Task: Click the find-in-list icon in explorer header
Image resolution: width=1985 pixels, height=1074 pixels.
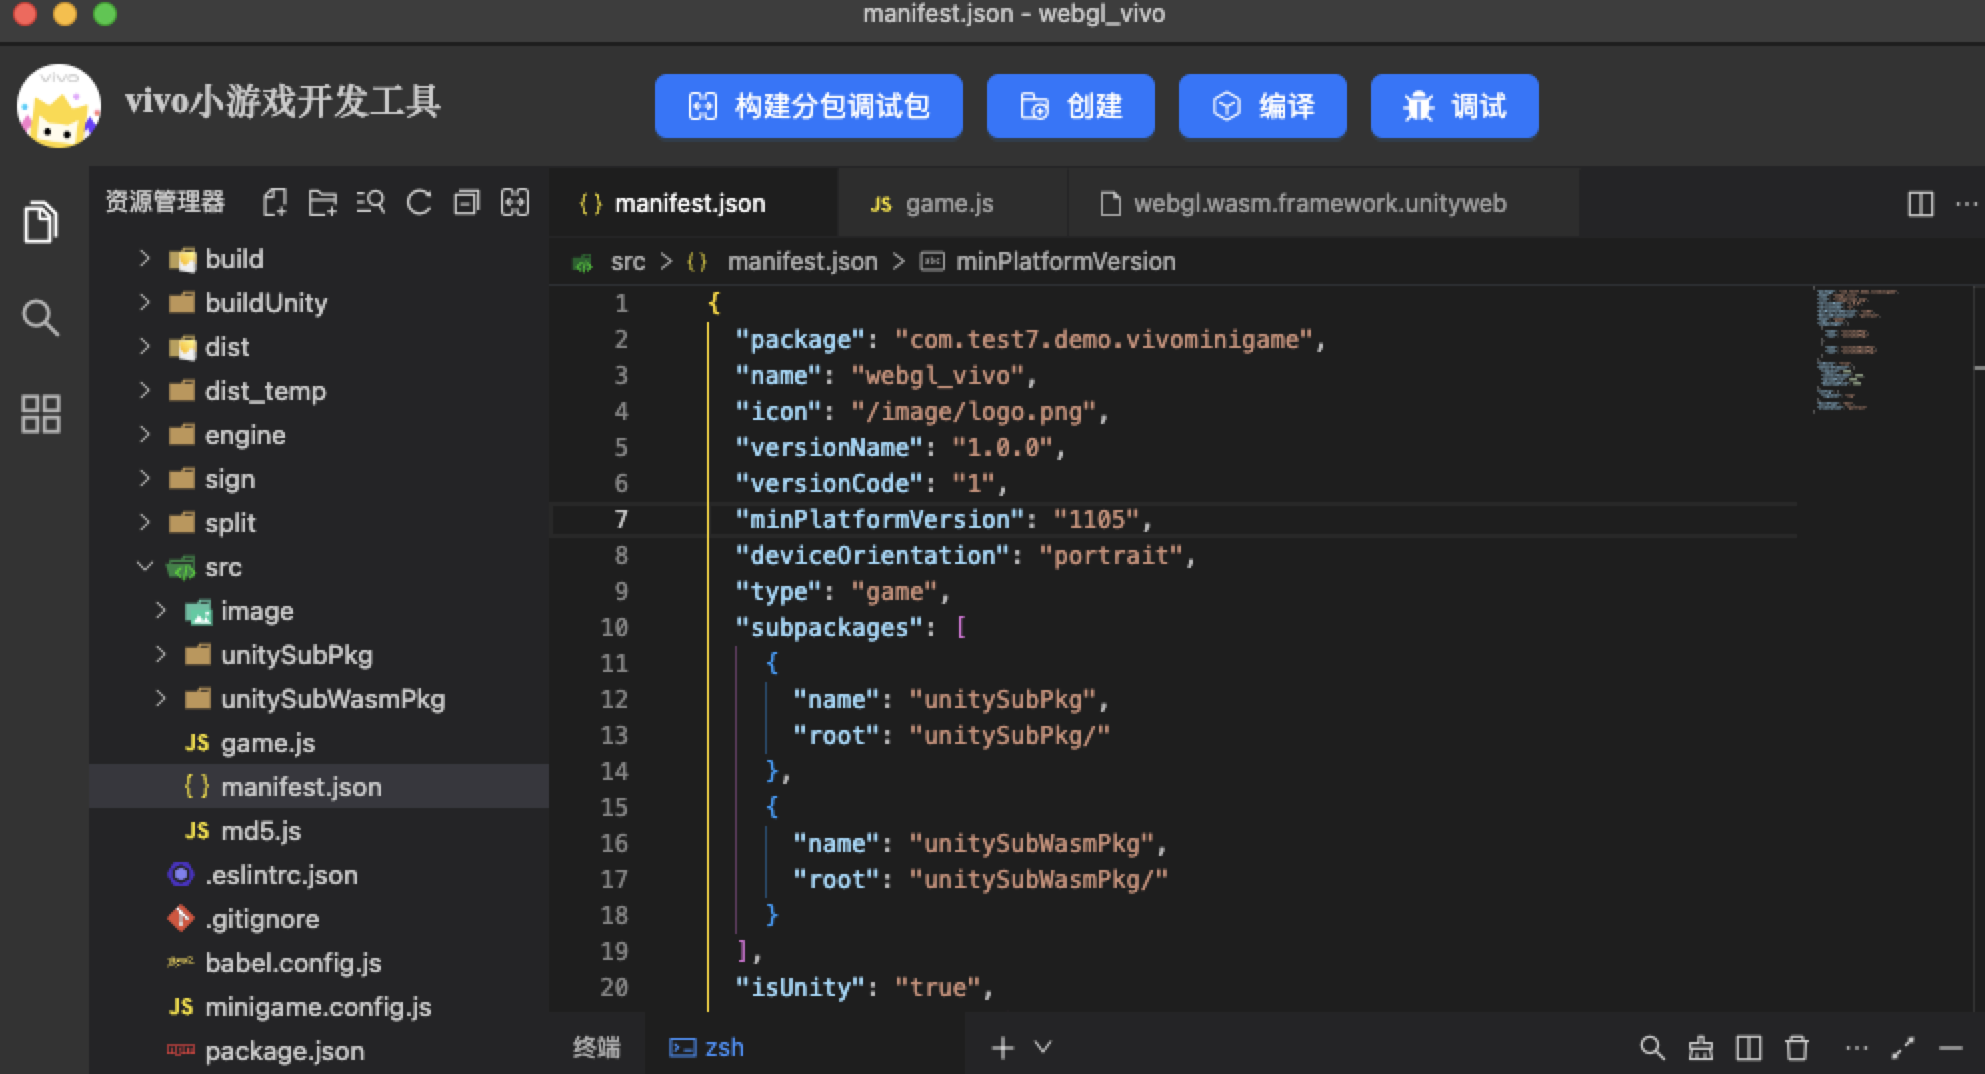Action: click(x=370, y=203)
